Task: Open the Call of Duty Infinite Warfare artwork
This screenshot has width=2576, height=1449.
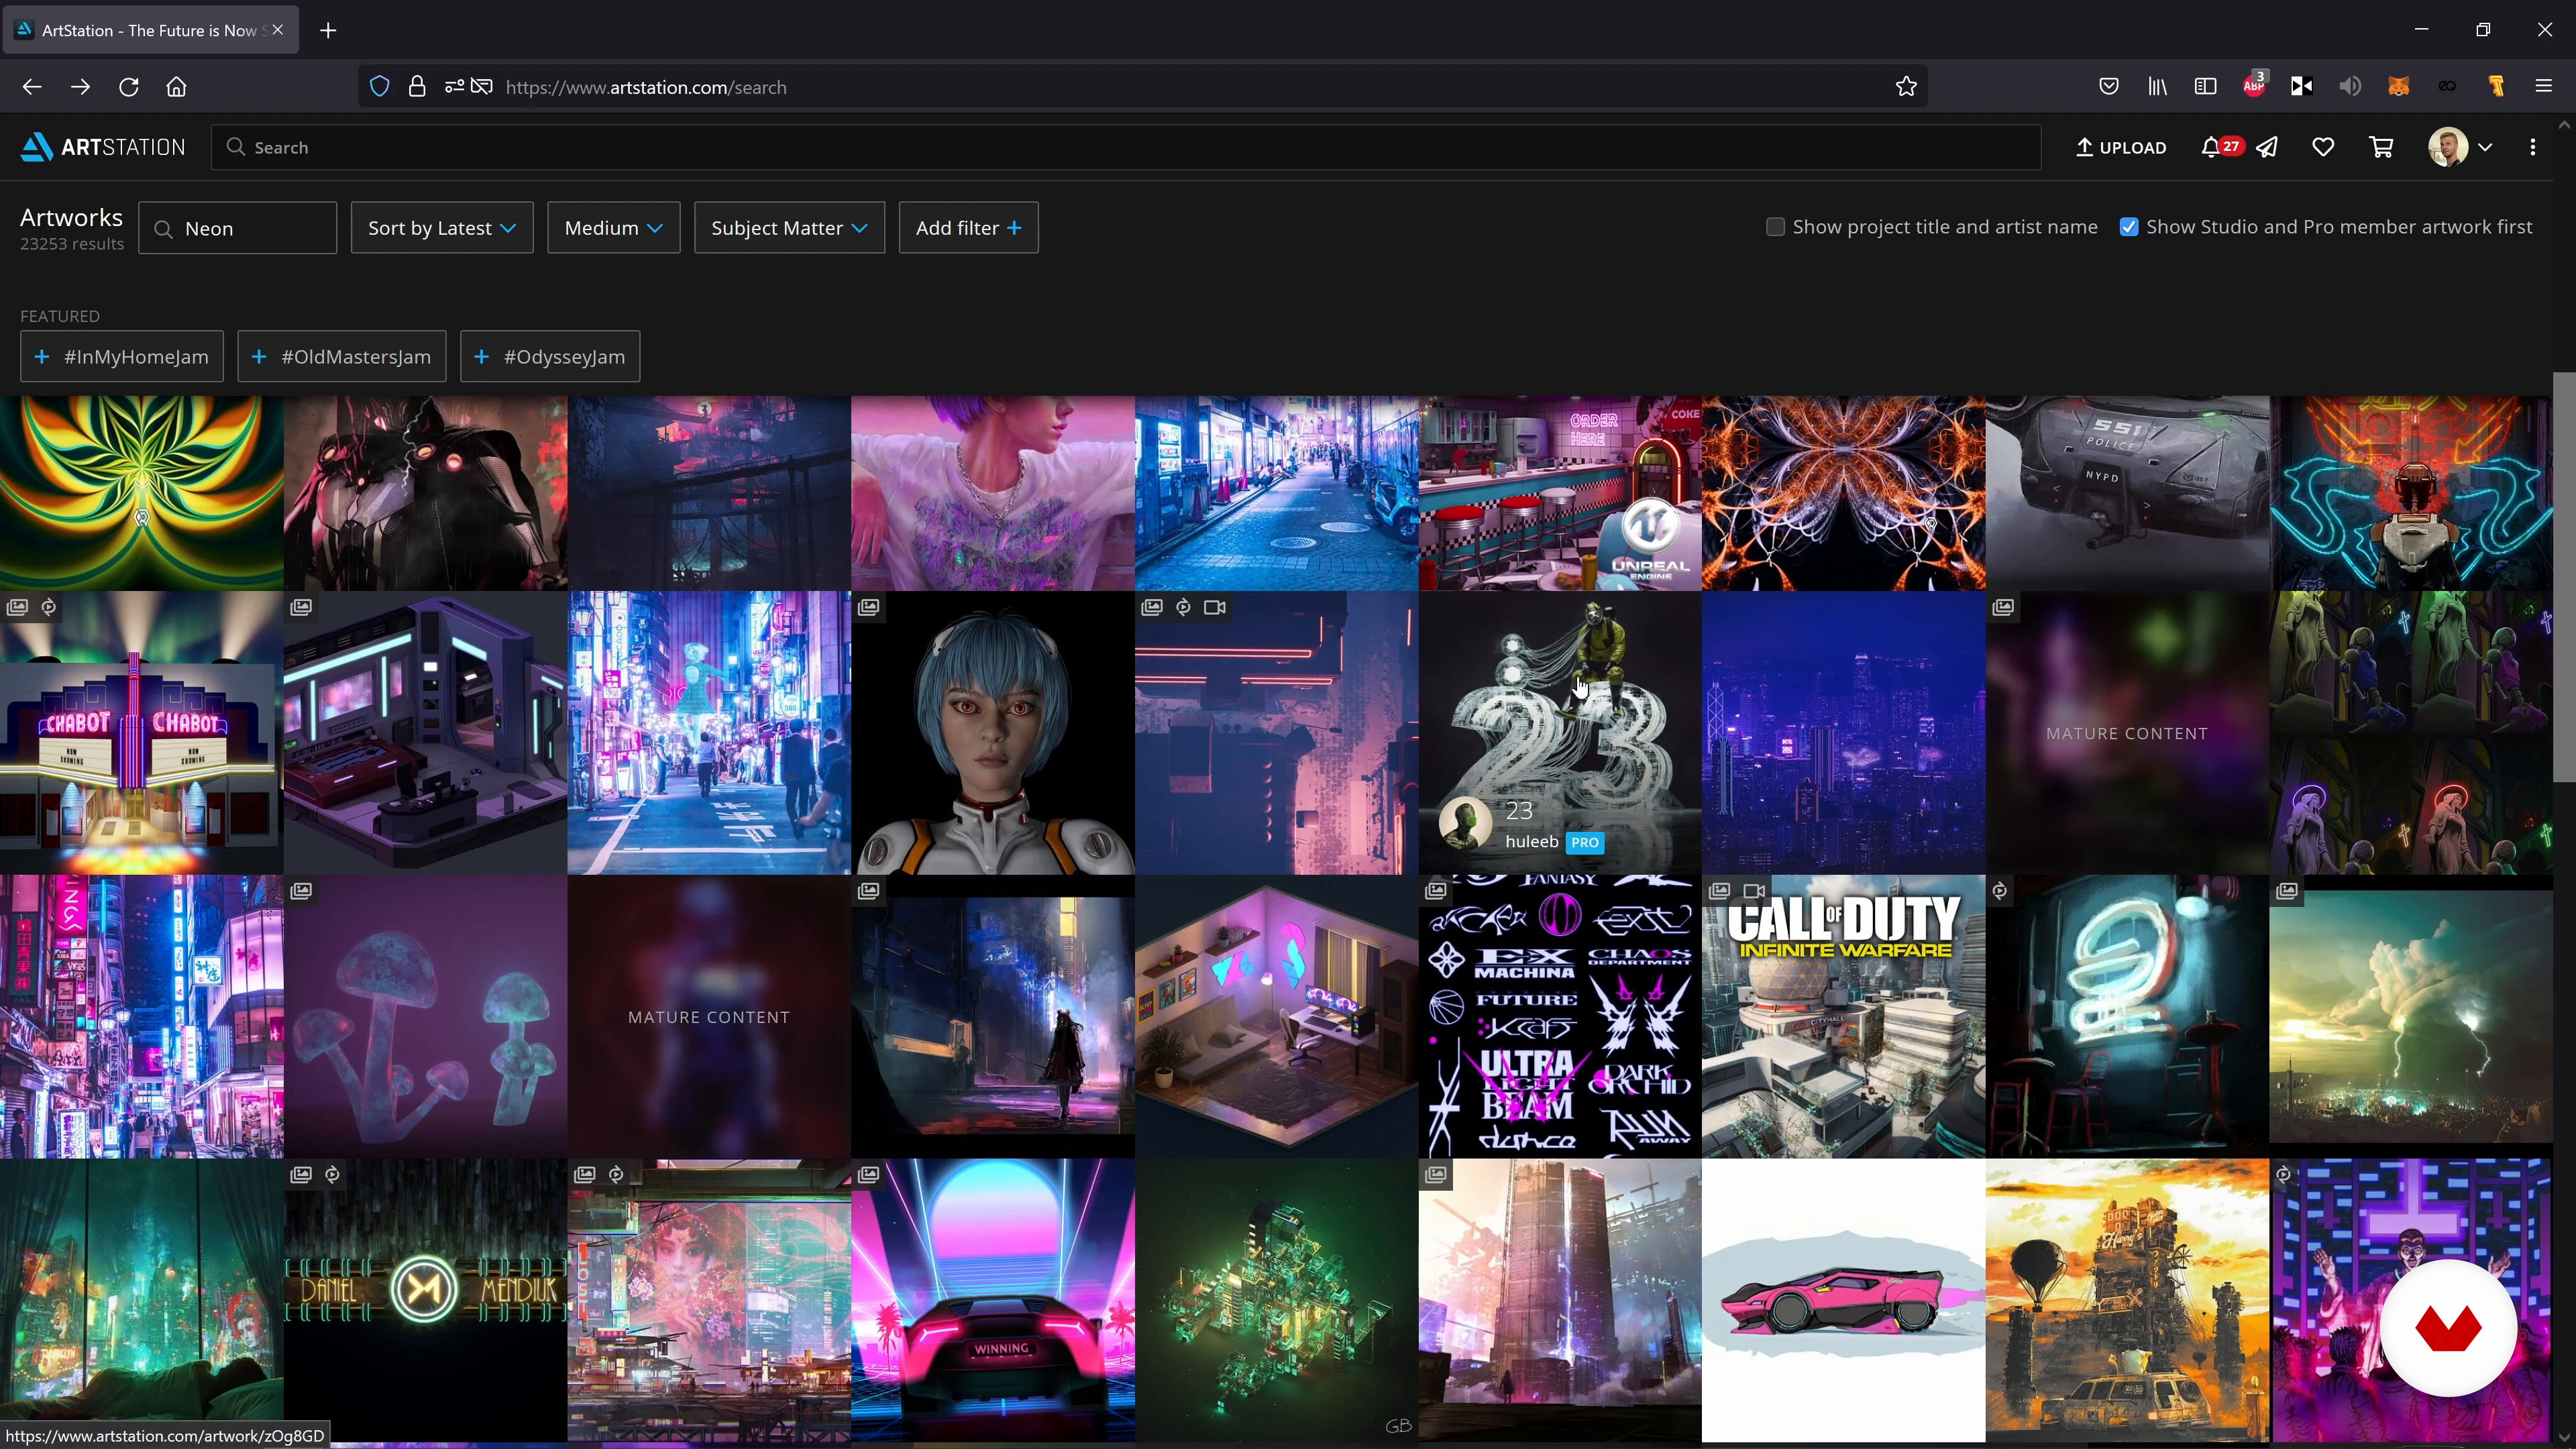Action: (x=1843, y=1017)
